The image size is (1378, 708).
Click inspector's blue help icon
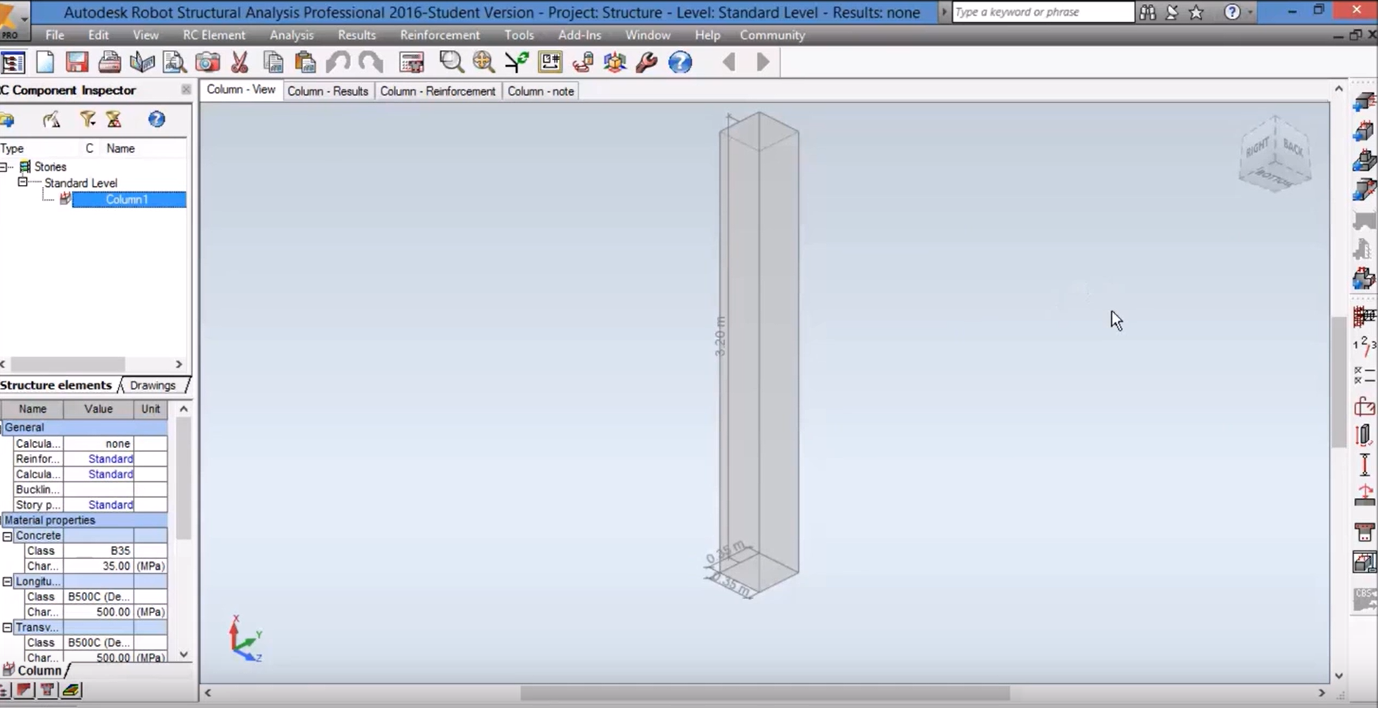[x=157, y=120]
